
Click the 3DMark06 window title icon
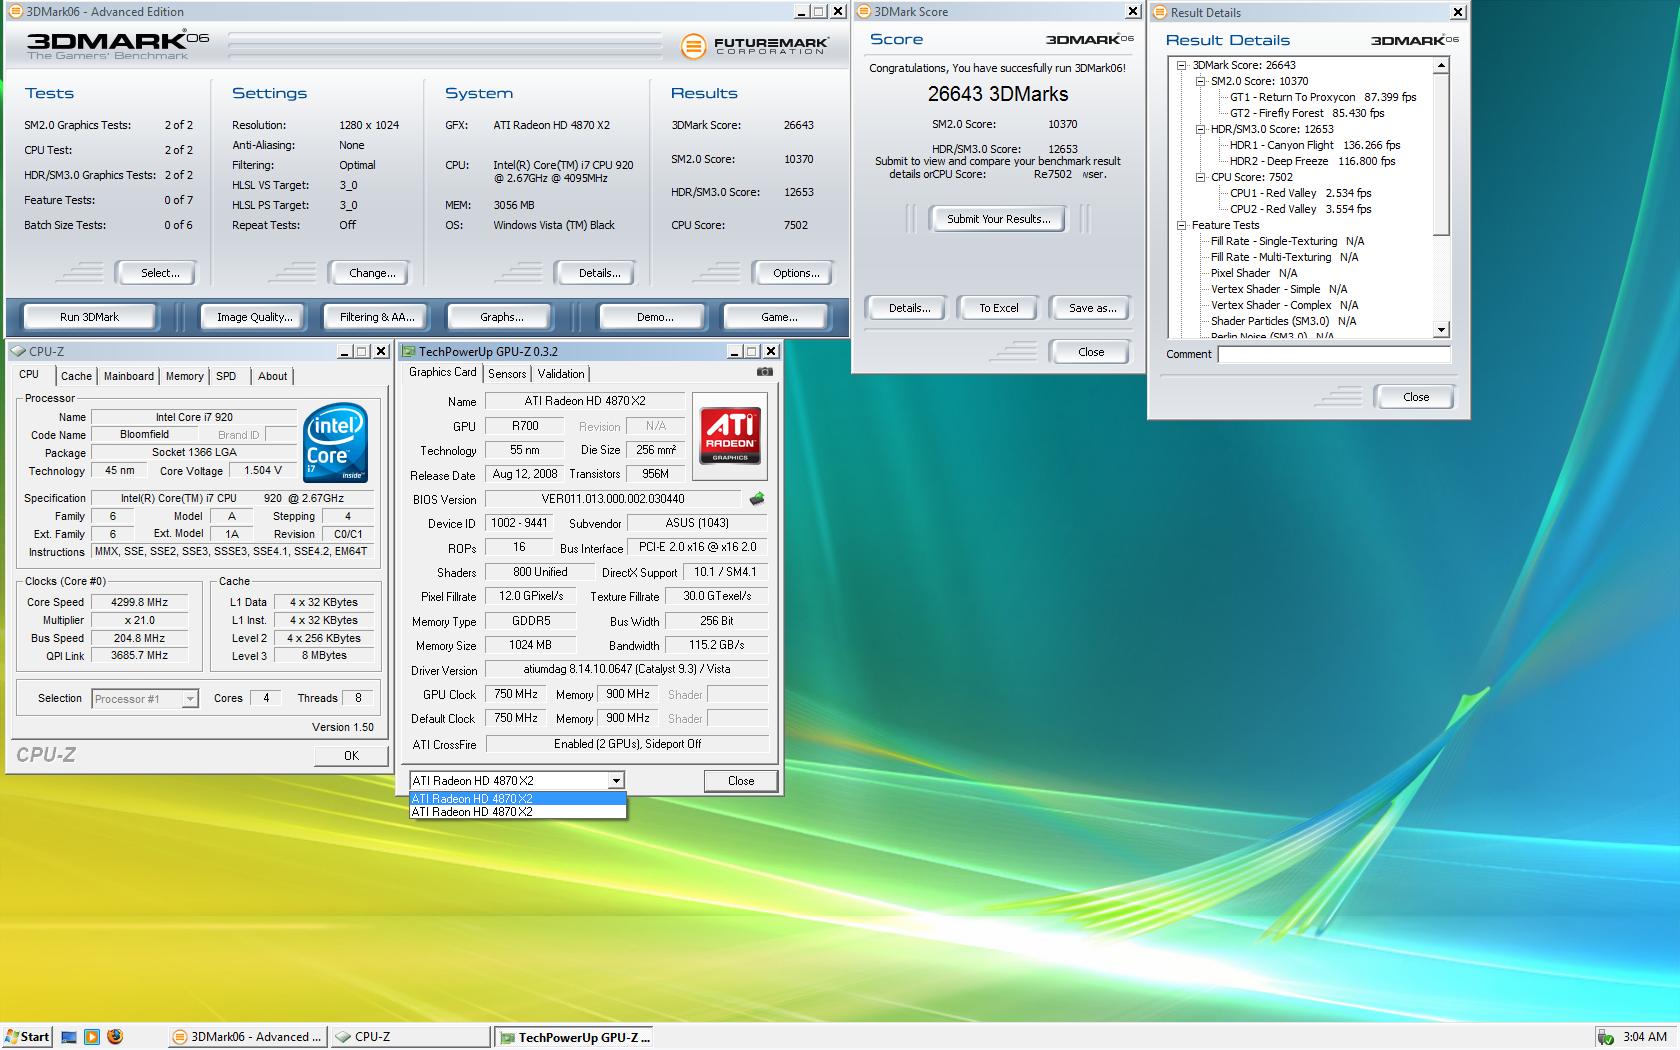point(14,12)
